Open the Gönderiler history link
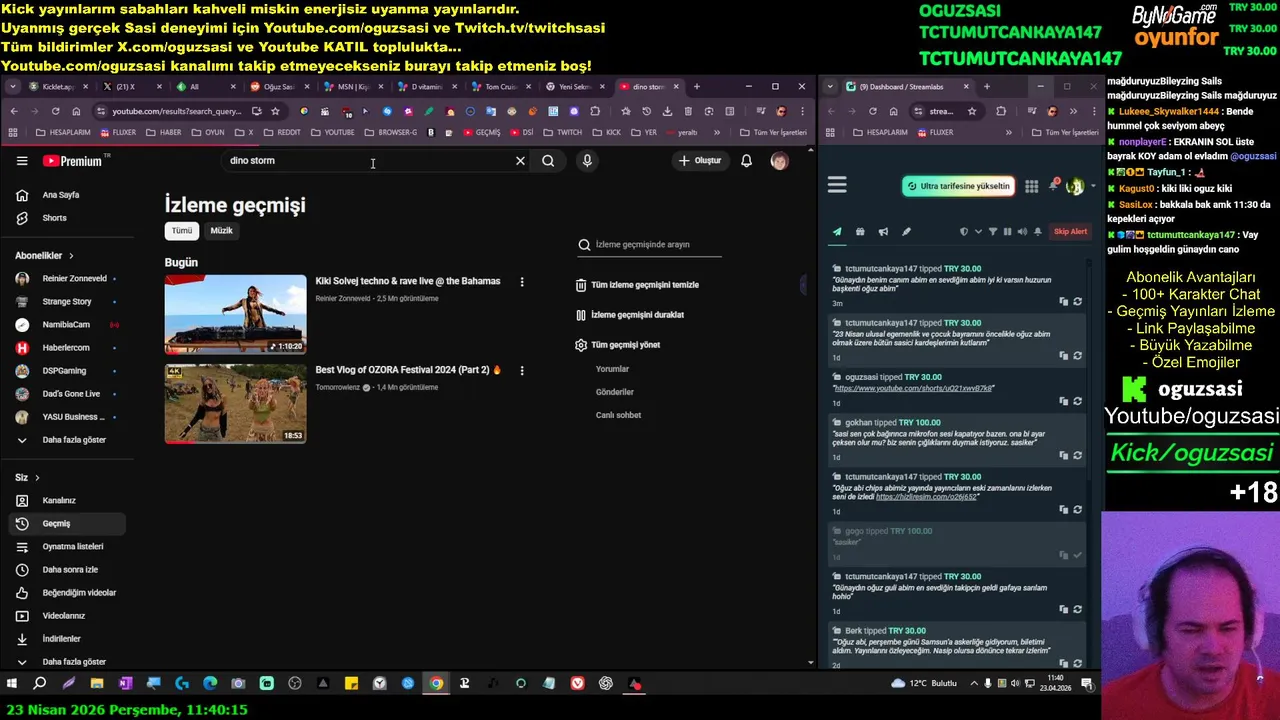Screen dimensions: 1280x720 coord(615,392)
